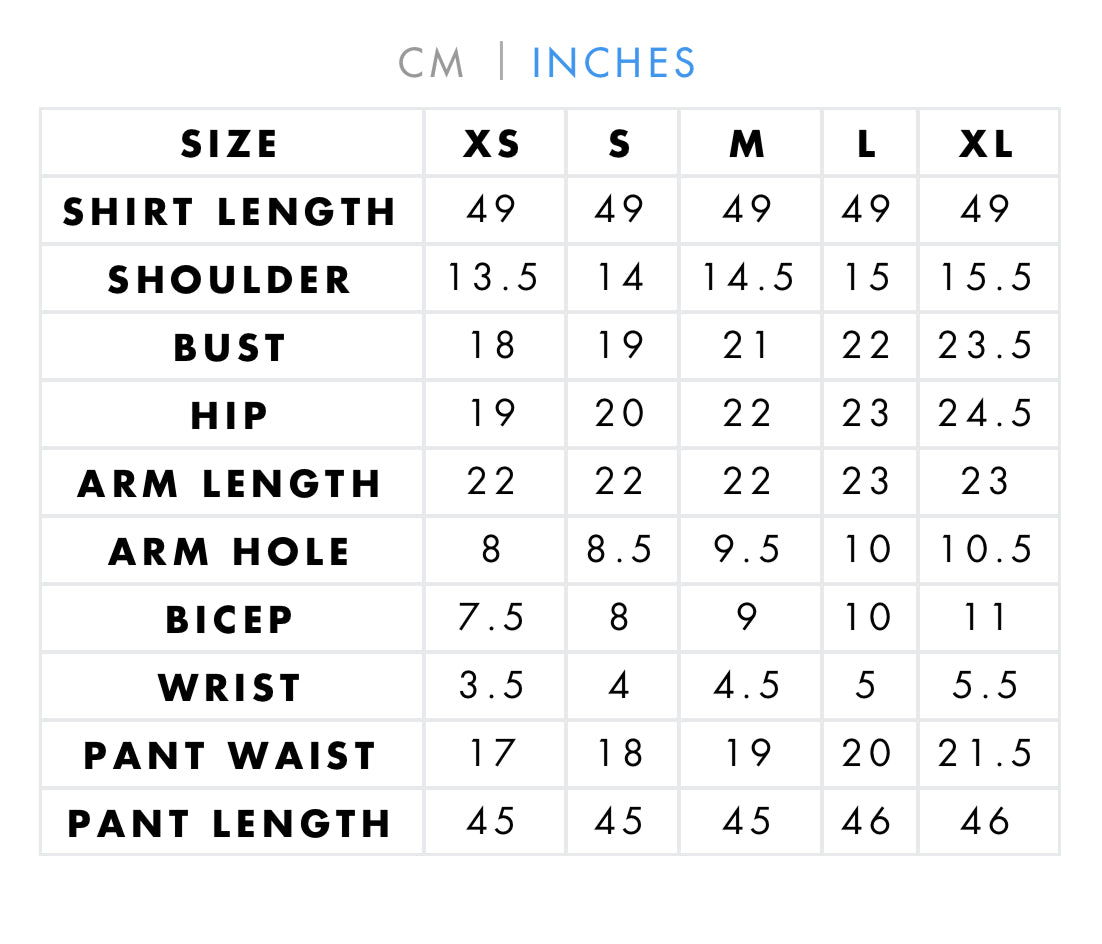Switch units to CM
This screenshot has width=1102, height=944.
point(431,63)
